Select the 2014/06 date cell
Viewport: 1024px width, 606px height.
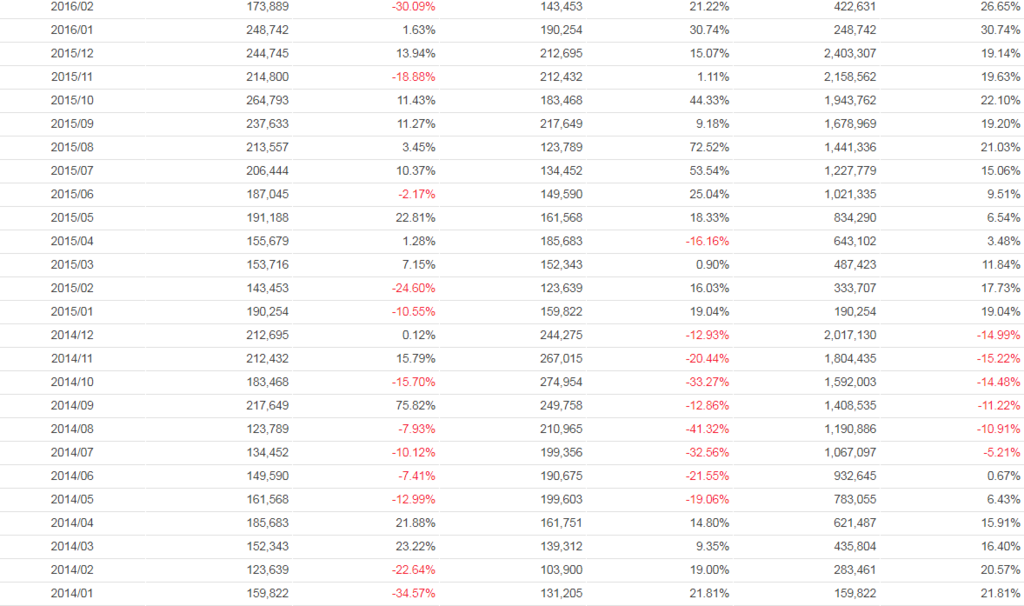click(72, 476)
